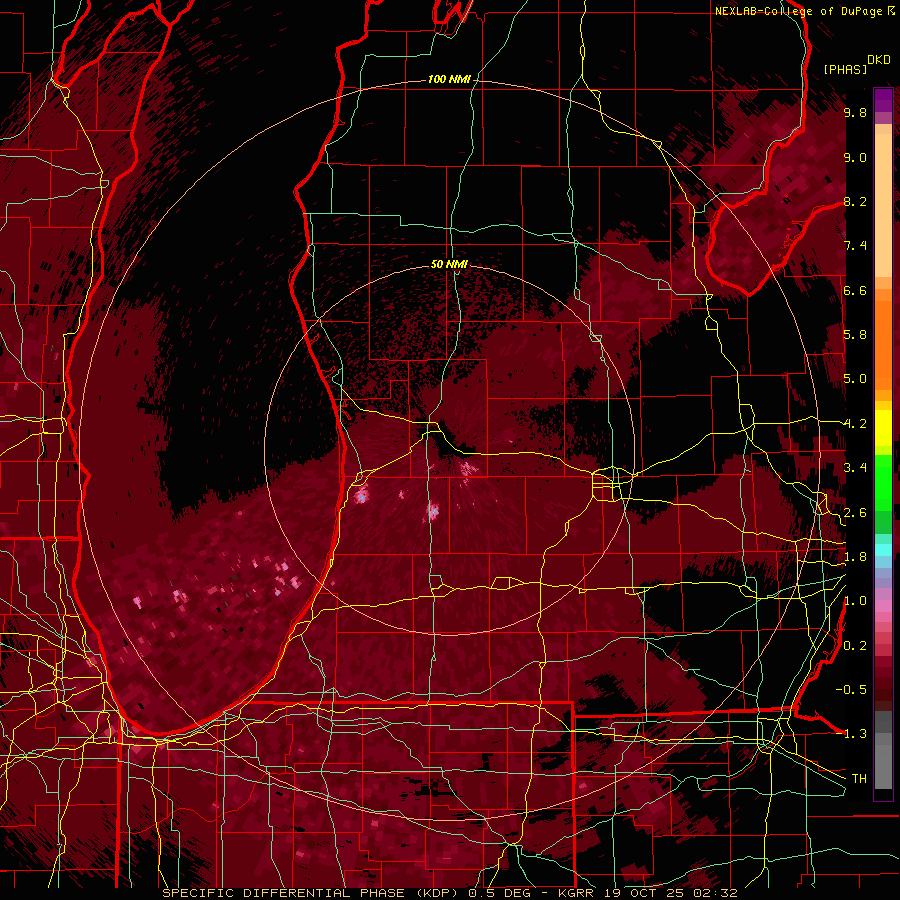
Task: Click the DKD legend title
Action: tap(879, 60)
